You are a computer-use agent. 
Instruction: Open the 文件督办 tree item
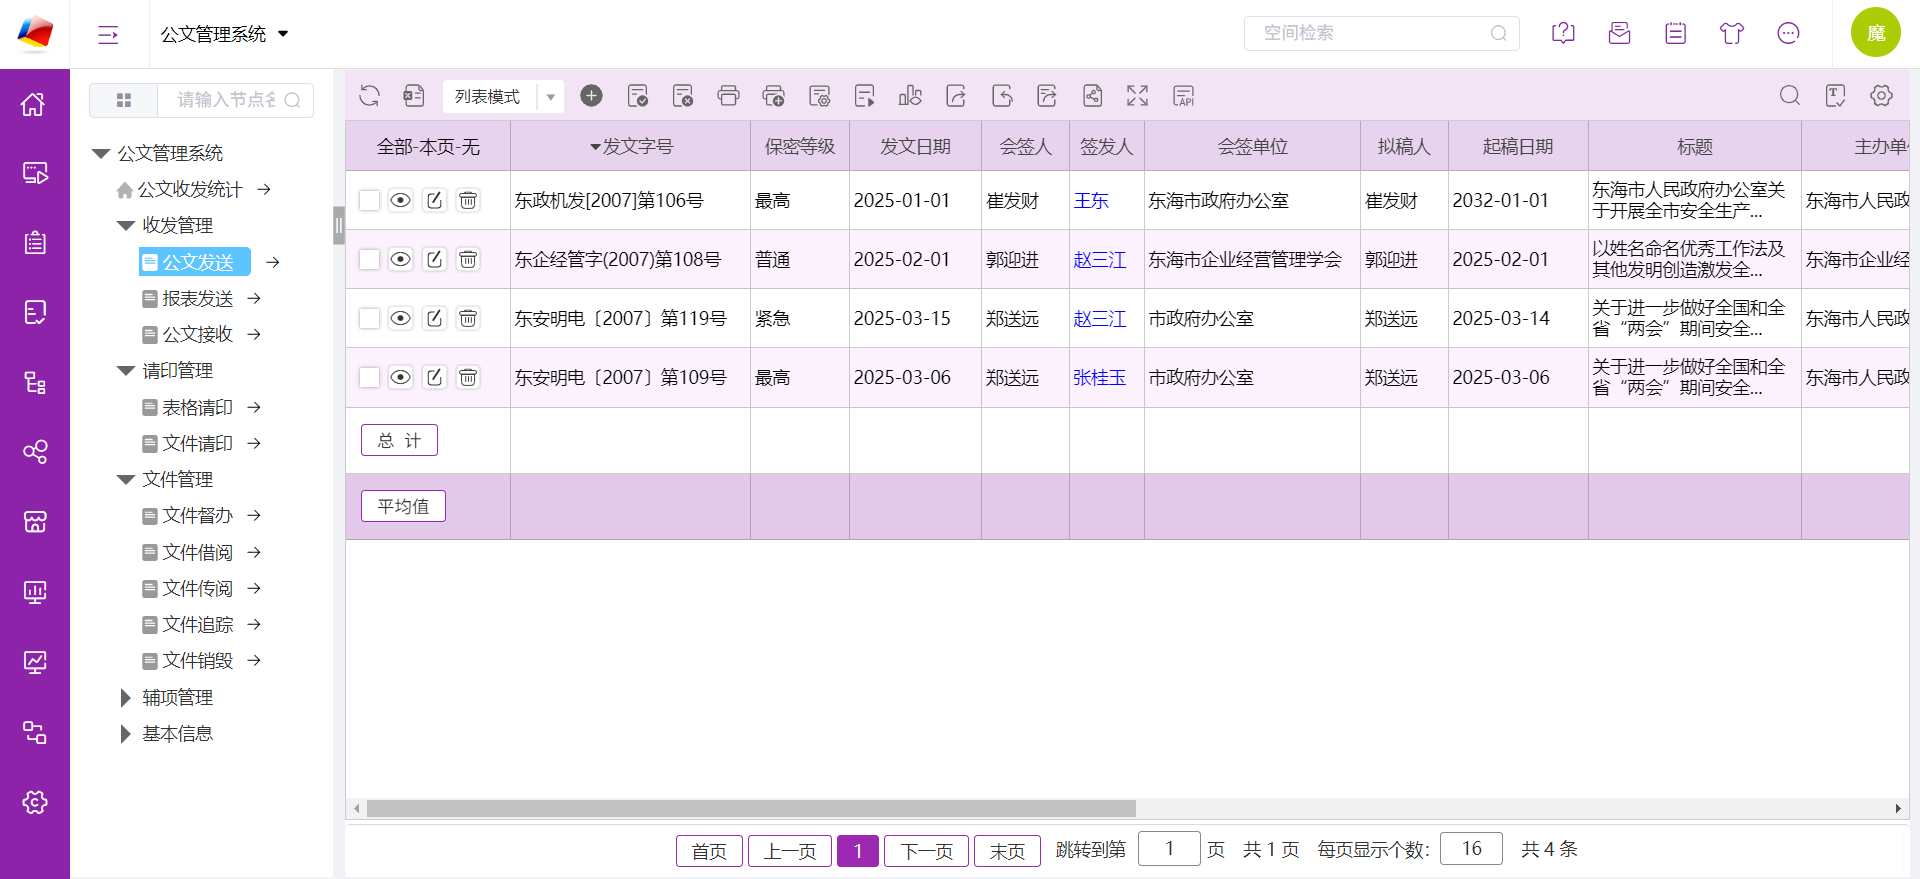tap(198, 515)
